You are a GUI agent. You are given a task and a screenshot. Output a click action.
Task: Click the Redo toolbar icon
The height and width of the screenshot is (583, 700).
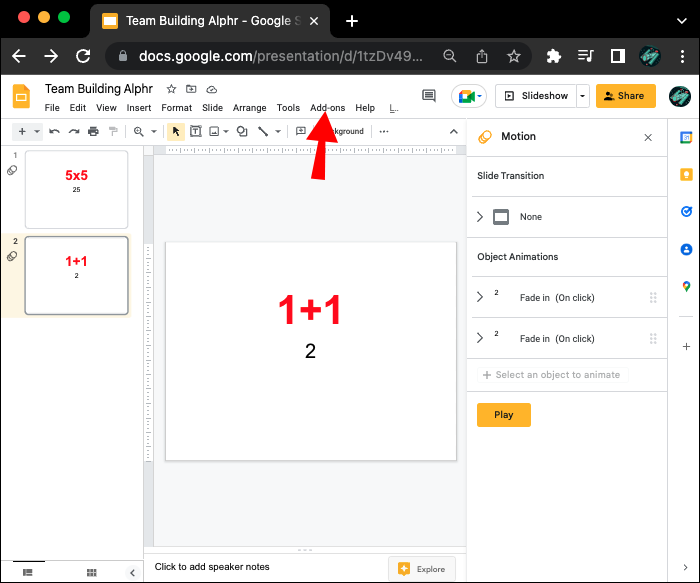coord(74,131)
